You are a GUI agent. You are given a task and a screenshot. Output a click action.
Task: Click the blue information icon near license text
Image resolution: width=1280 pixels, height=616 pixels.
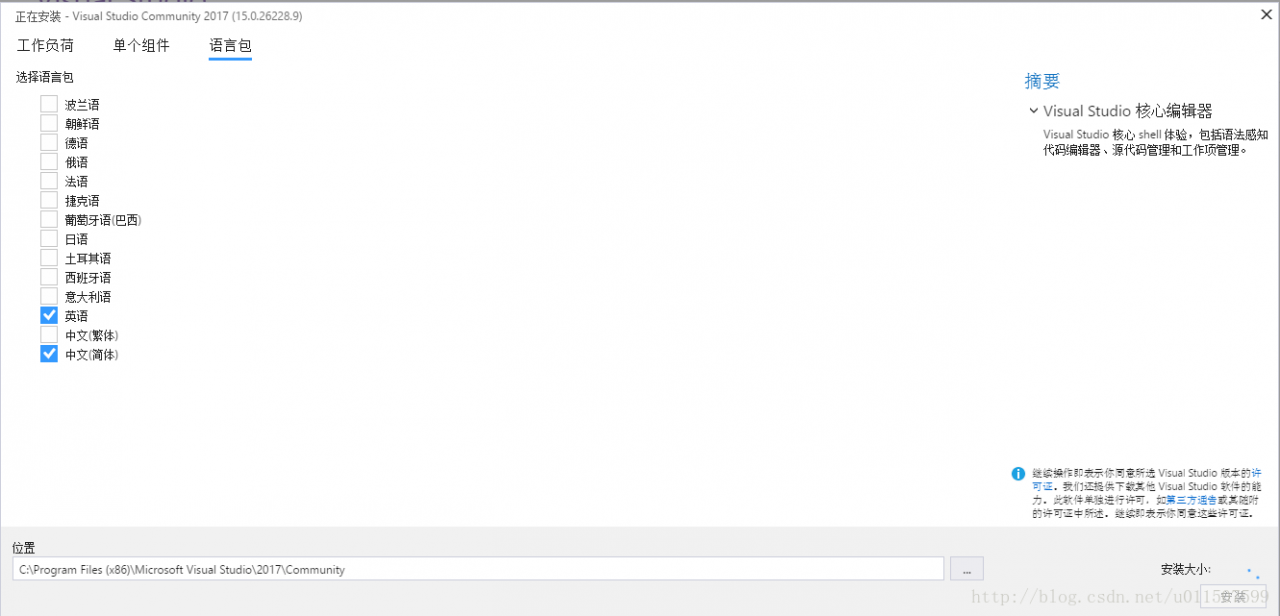click(x=1018, y=474)
